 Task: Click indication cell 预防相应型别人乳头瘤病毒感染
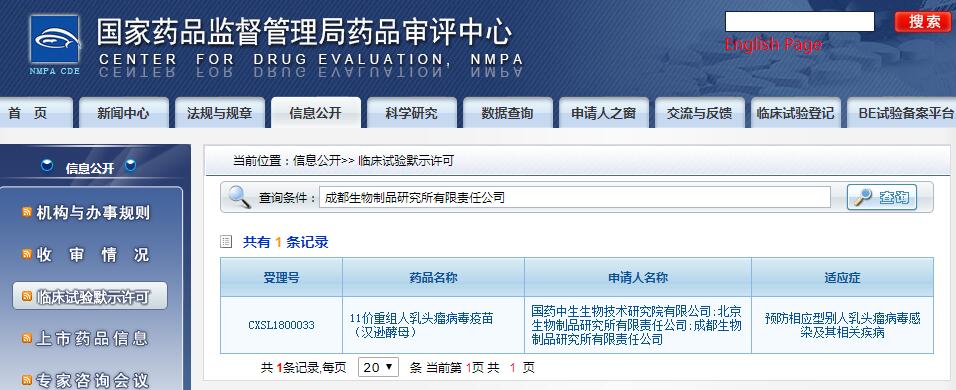(843, 325)
